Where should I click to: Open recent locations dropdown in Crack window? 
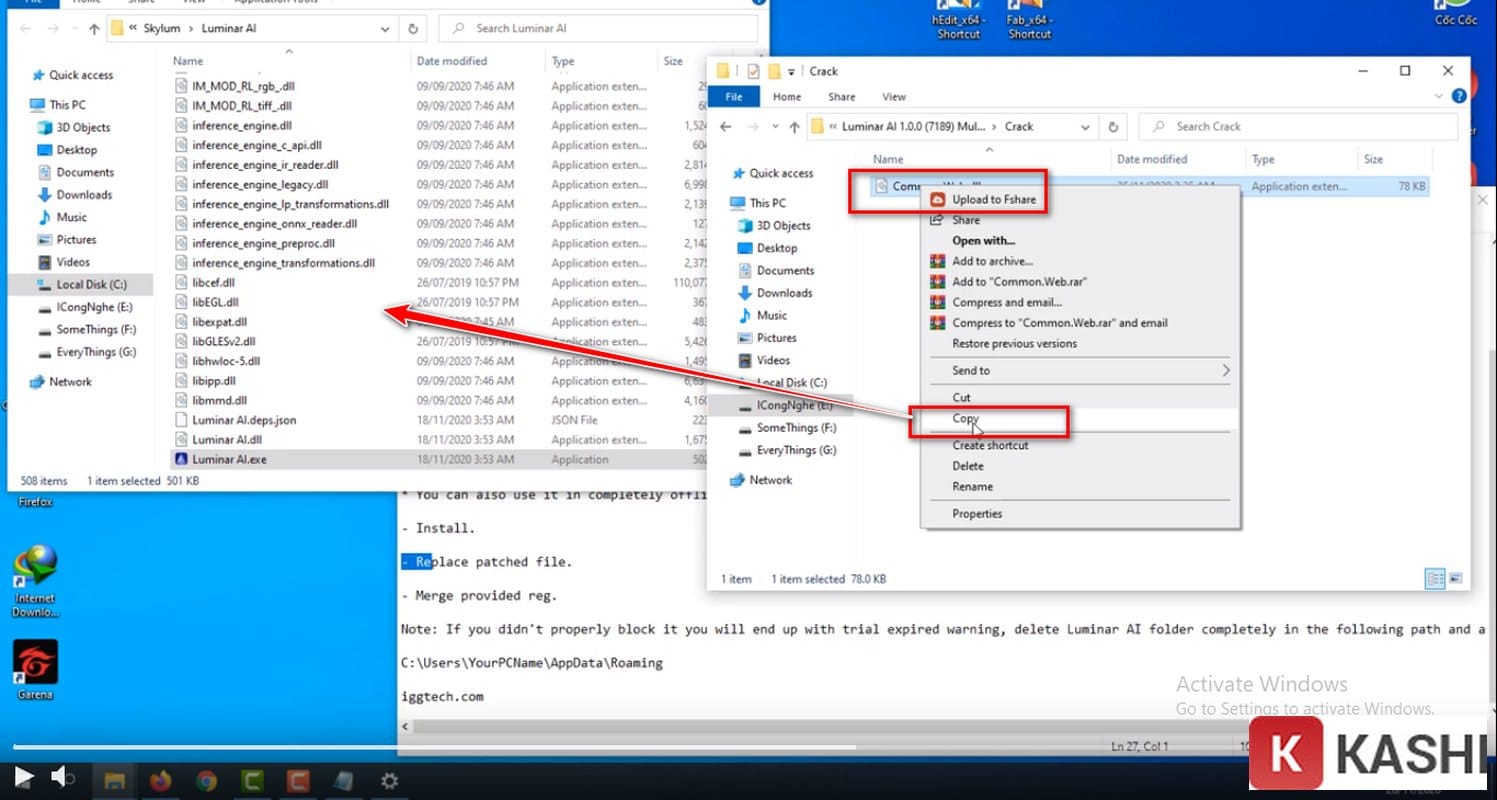coord(773,127)
